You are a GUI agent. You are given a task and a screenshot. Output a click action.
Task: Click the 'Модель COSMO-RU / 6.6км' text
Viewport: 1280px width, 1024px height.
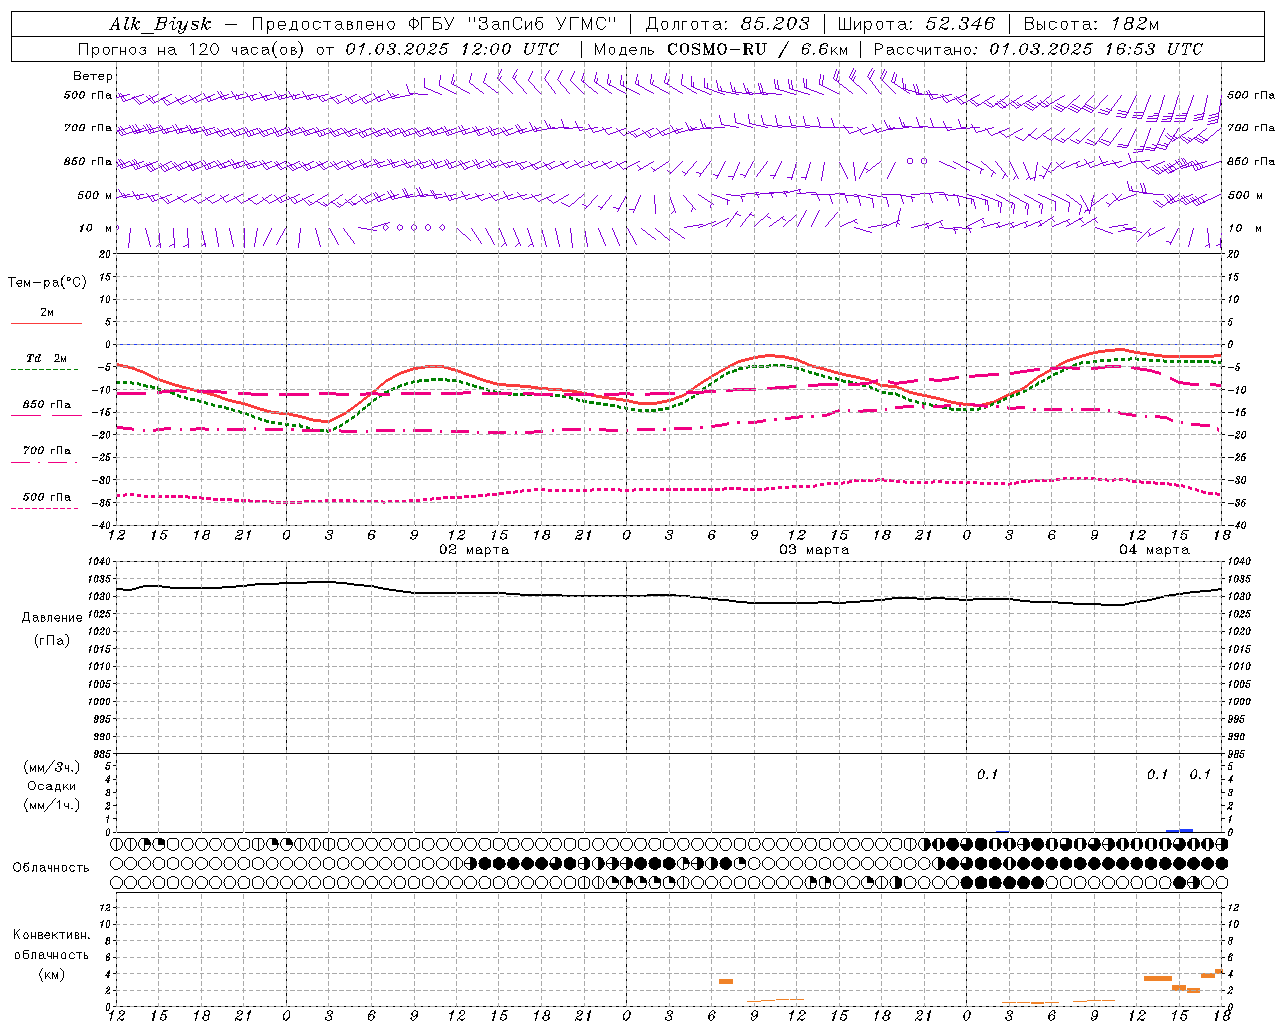pyautogui.click(x=721, y=49)
